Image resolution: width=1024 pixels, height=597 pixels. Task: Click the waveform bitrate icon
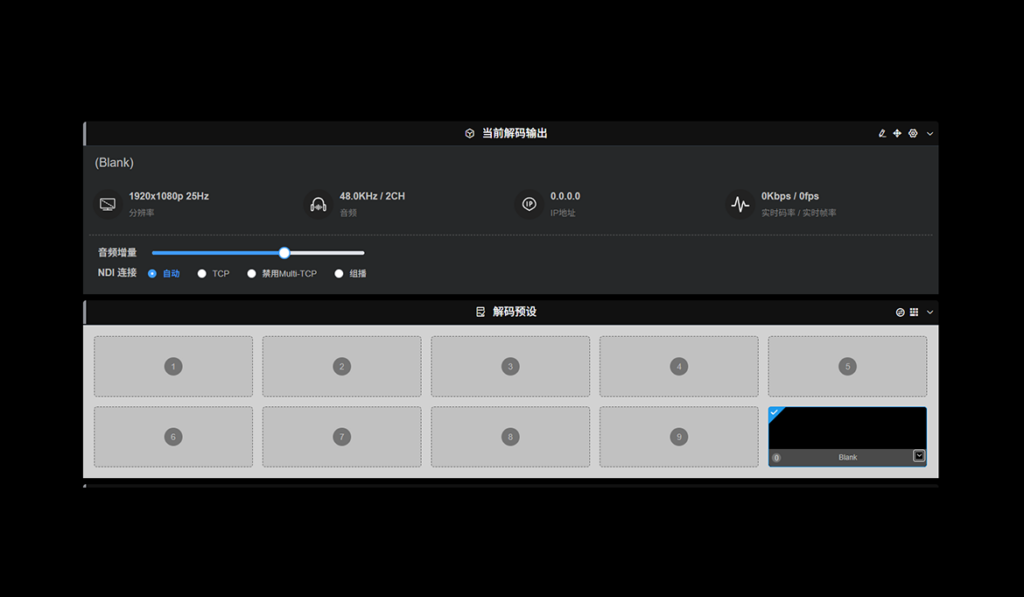740,204
